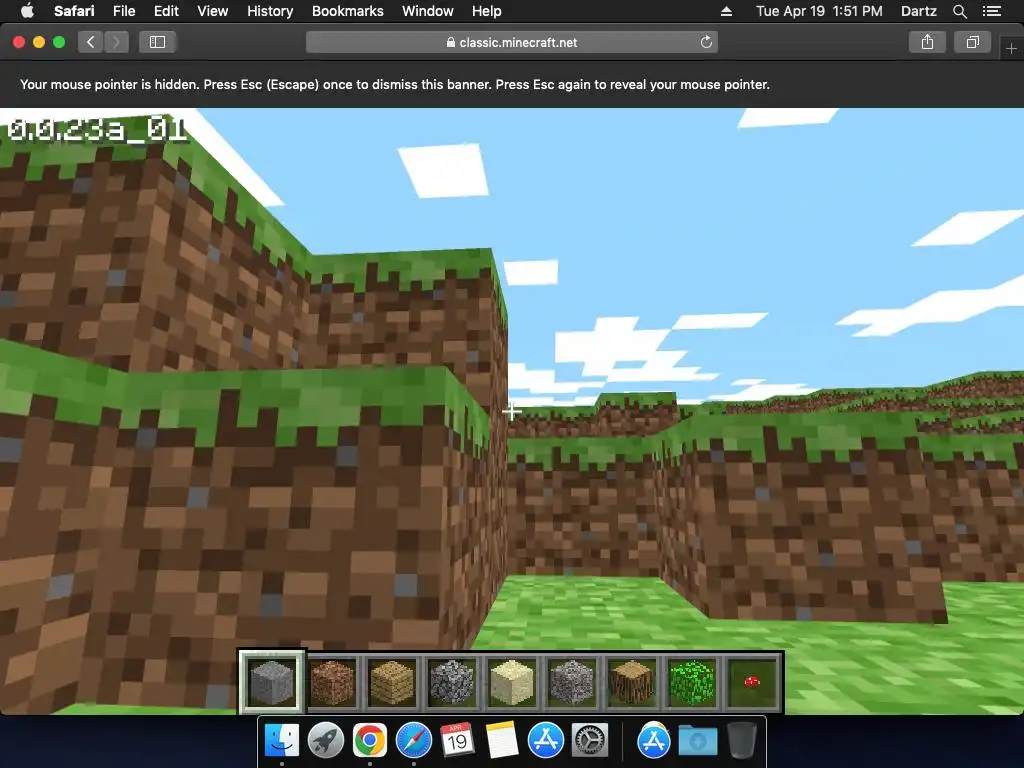Open the History menu
The image size is (1024, 768).
[x=270, y=11]
